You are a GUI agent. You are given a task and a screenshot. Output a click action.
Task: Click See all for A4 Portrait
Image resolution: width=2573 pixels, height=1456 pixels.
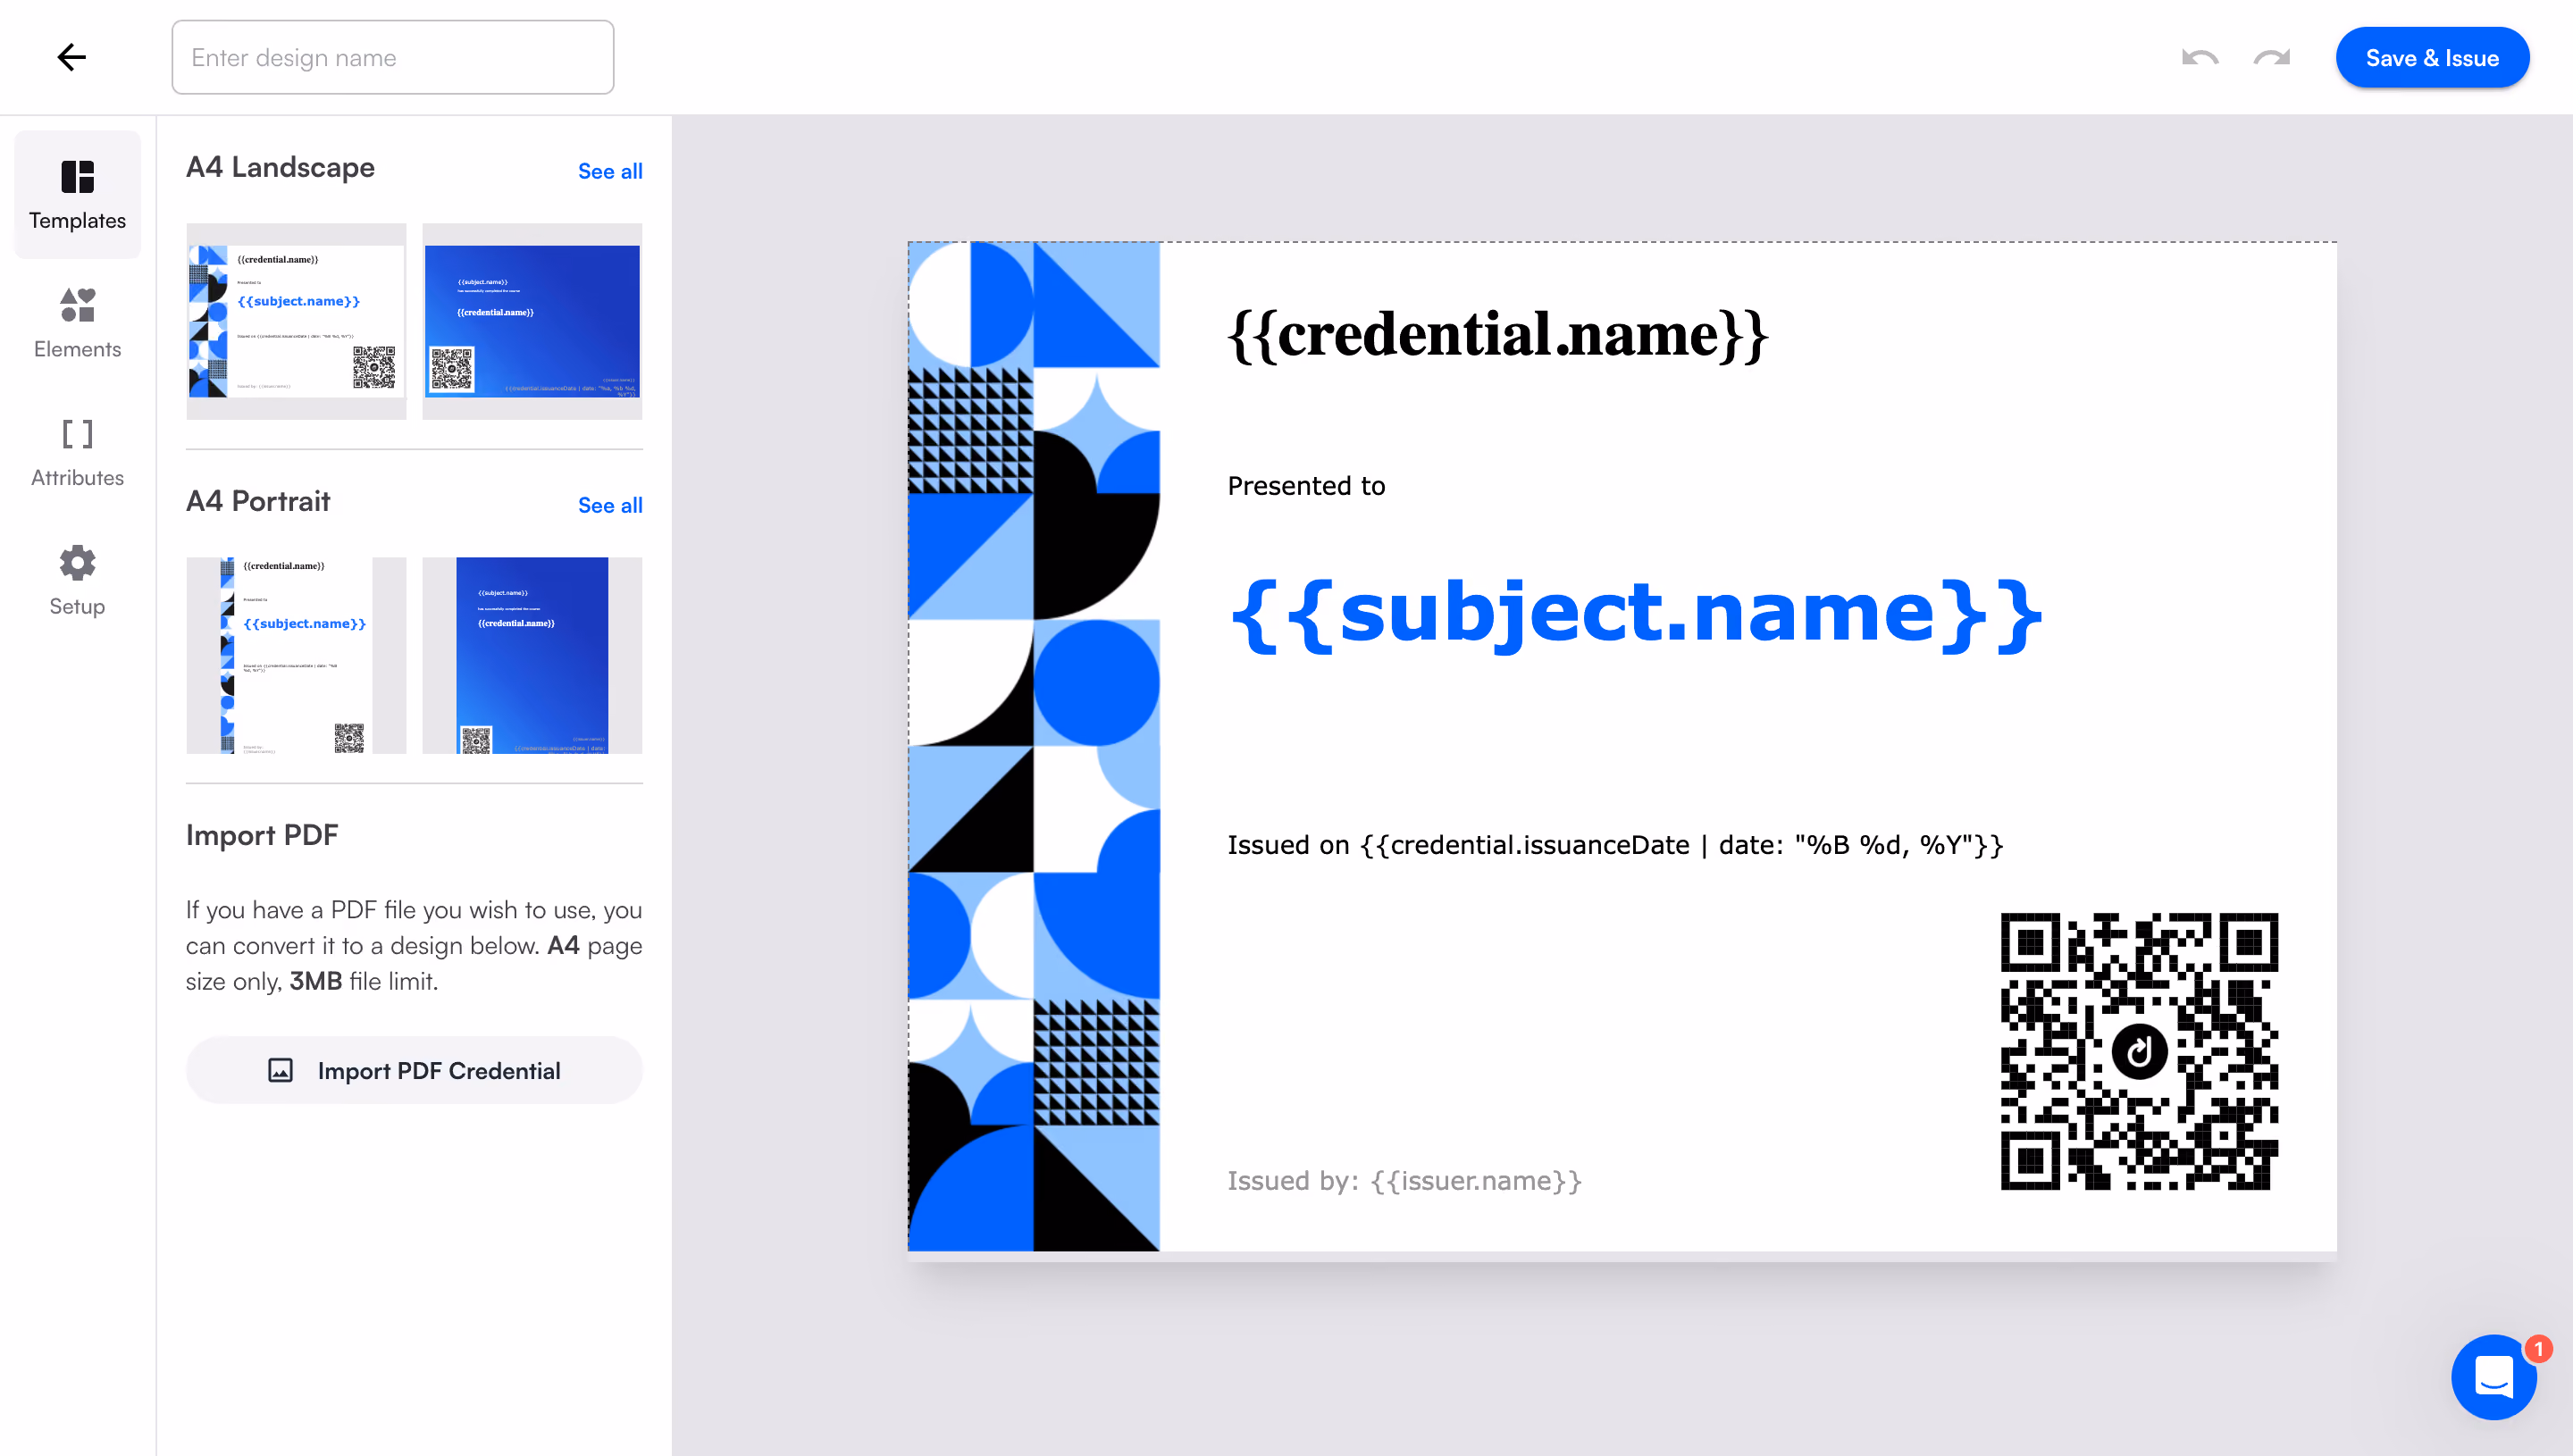pos(610,505)
